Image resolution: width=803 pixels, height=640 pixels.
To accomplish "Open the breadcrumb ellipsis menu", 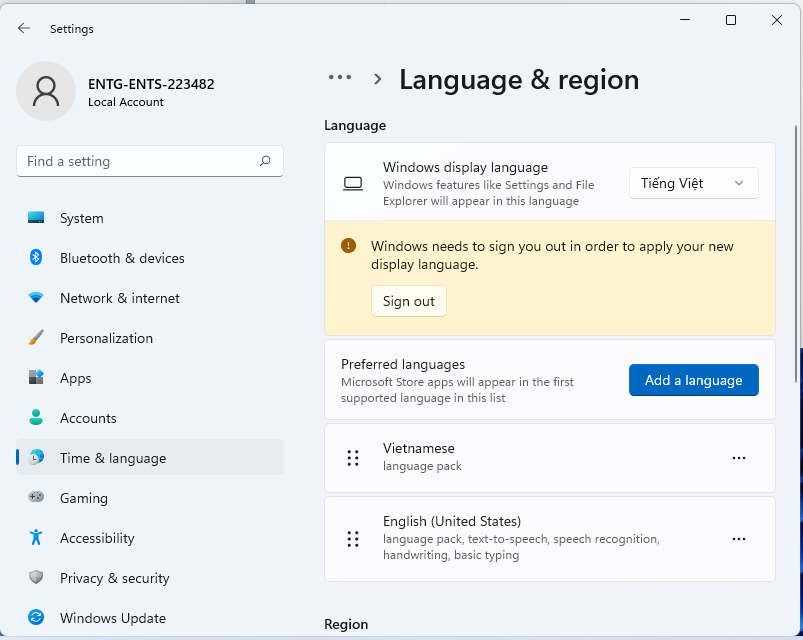I will [x=340, y=78].
